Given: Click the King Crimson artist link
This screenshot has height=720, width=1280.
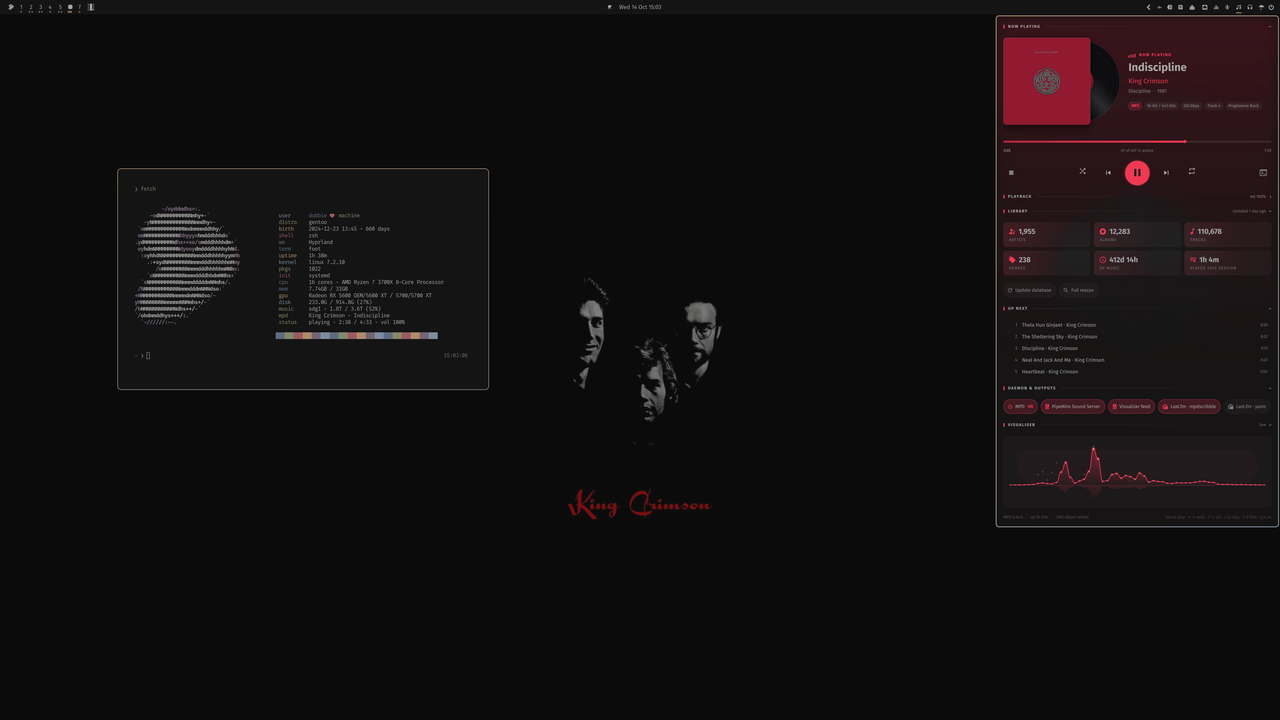Looking at the screenshot, I should (1148, 81).
